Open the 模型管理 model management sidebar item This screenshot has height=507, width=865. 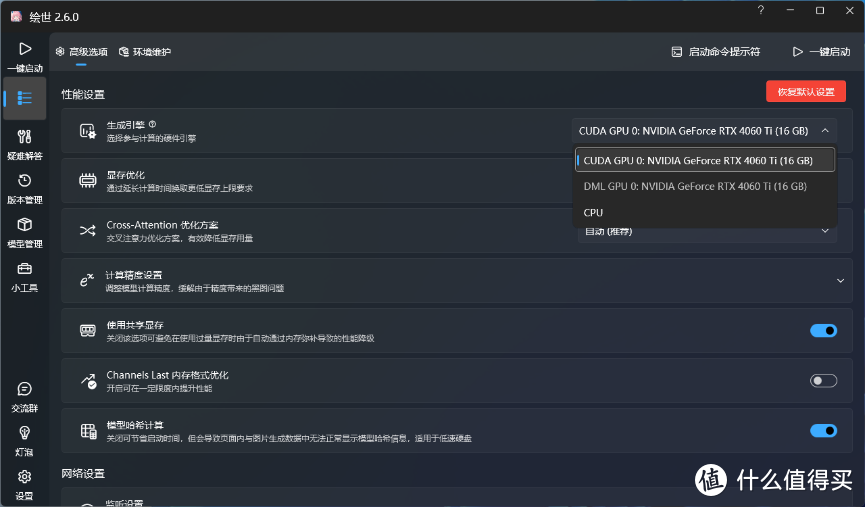[x=24, y=232]
